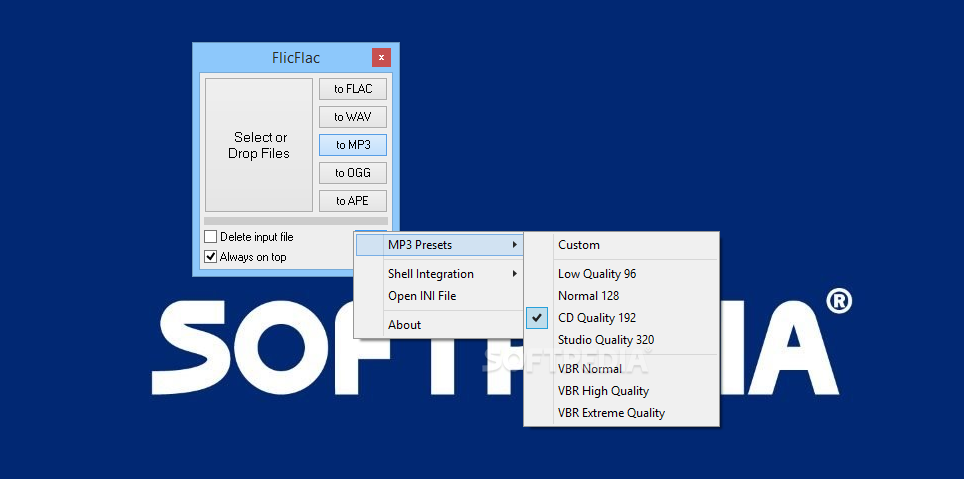Click the to FLAC conversion button
Screen dimensions: 964x479
click(353, 89)
